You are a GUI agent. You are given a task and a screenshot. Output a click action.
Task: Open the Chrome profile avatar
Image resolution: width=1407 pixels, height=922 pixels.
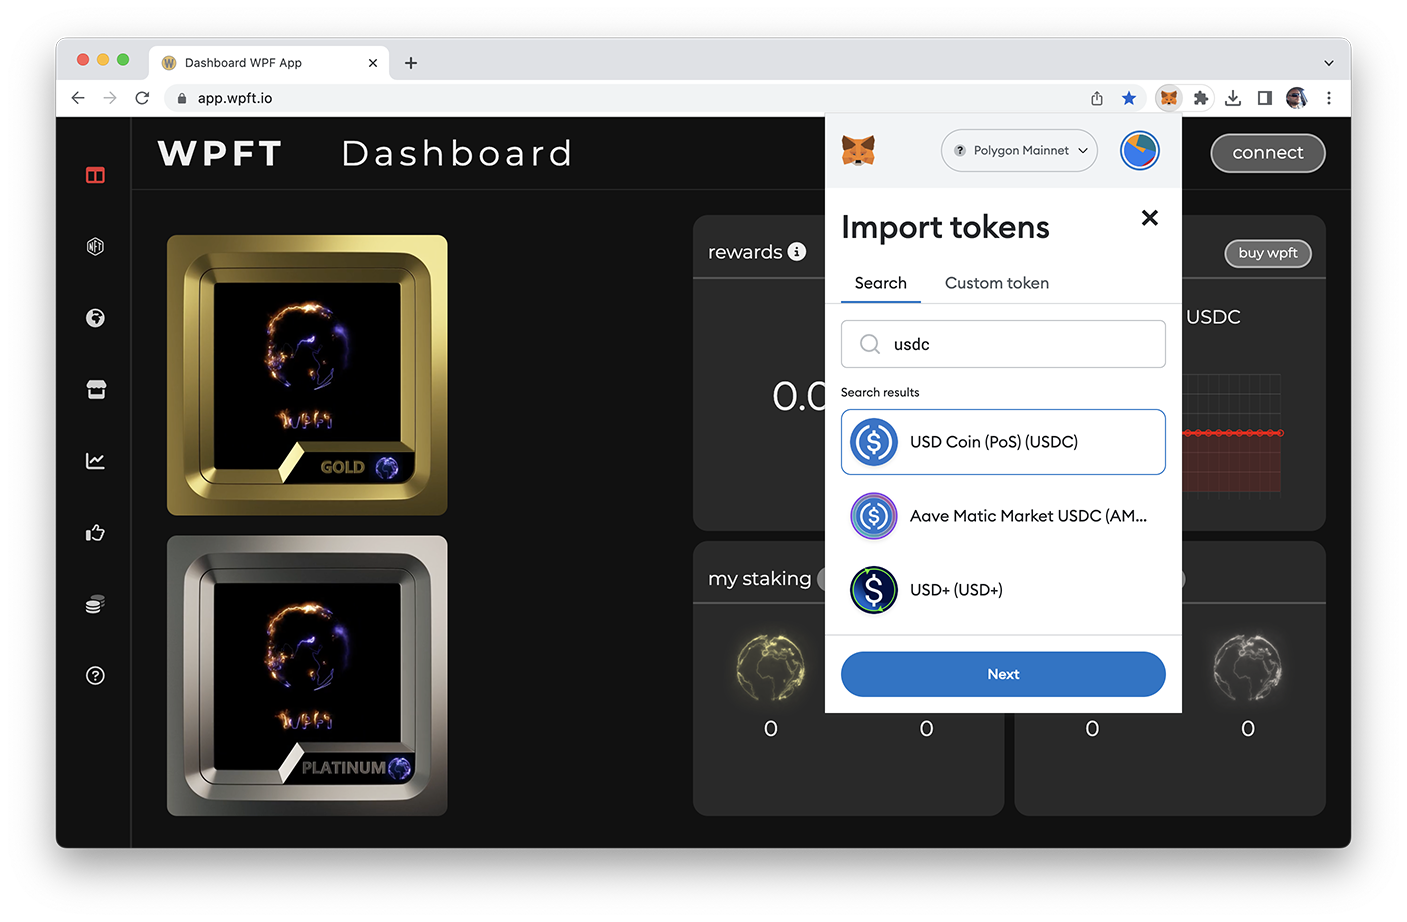click(x=1296, y=97)
